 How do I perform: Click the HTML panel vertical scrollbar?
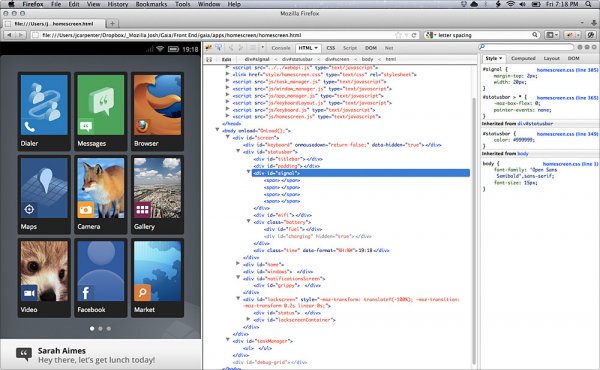[x=474, y=230]
